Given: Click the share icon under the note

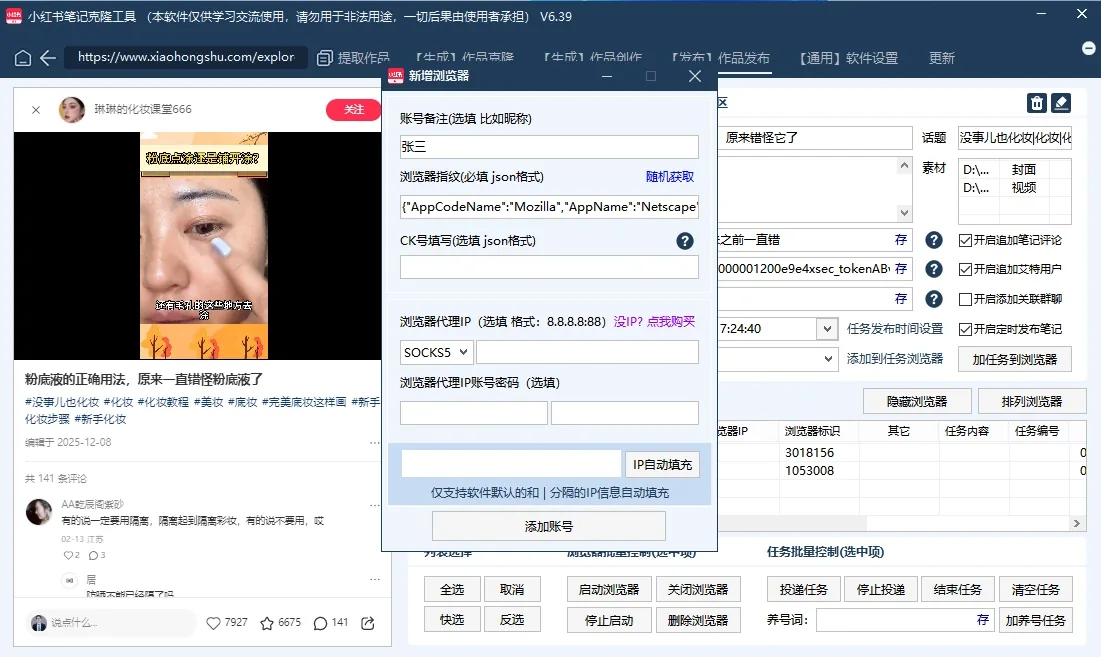Looking at the screenshot, I should pos(368,623).
